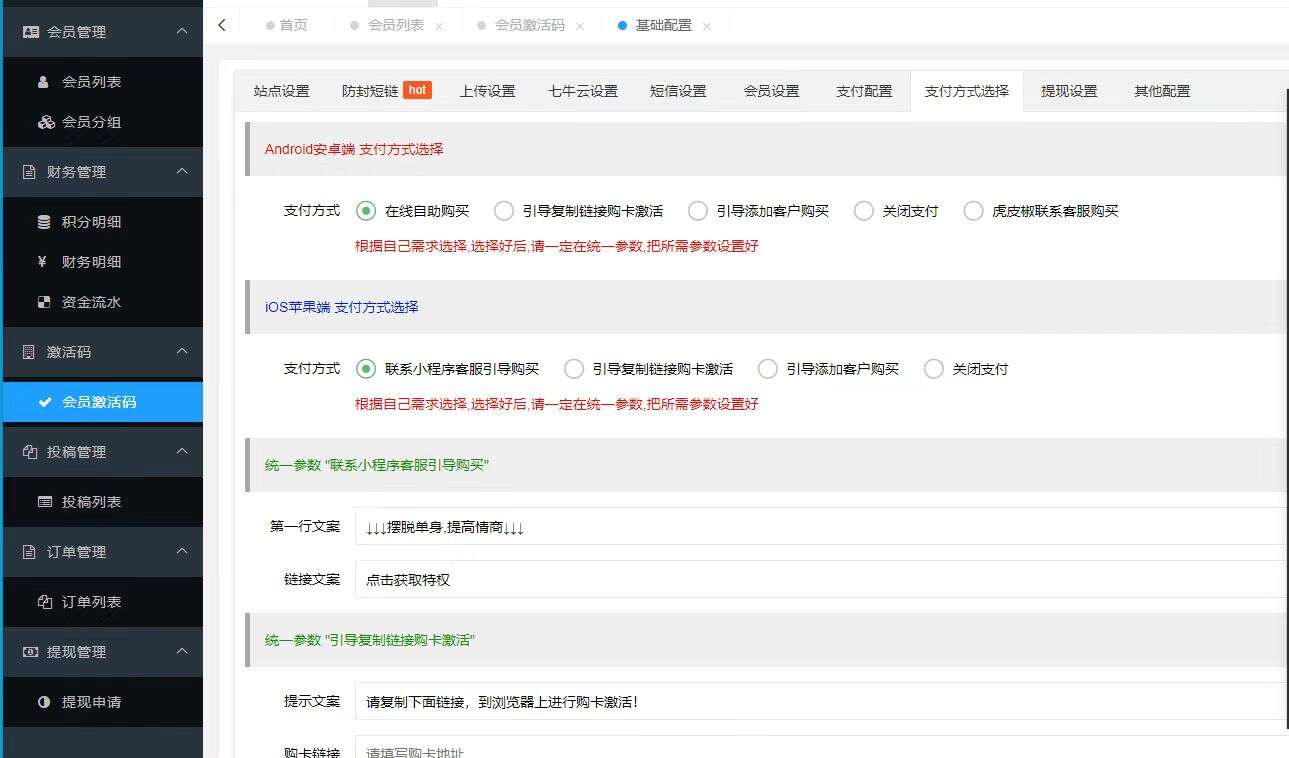Choose 关闭支付 for the iOS payment method
This screenshot has height=758, width=1289.
[933, 368]
